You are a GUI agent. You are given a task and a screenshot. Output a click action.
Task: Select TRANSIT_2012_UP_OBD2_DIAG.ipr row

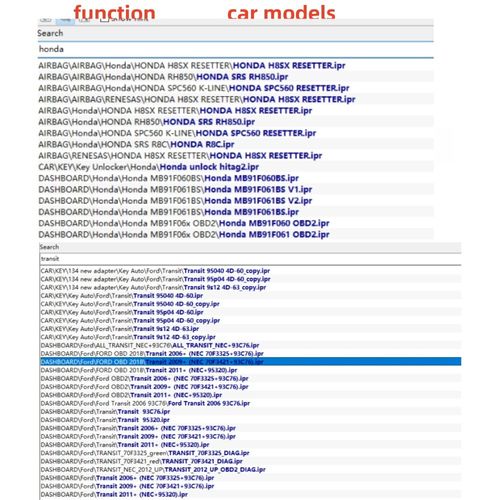[x=250, y=470]
